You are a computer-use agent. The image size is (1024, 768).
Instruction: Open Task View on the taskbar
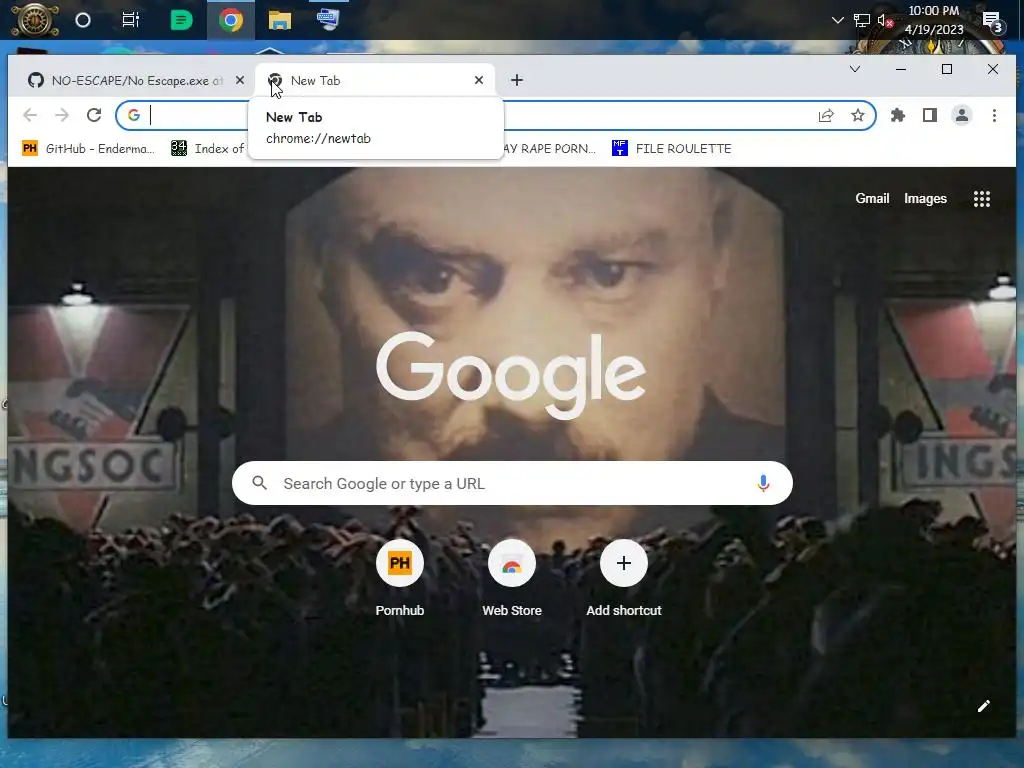click(131, 20)
